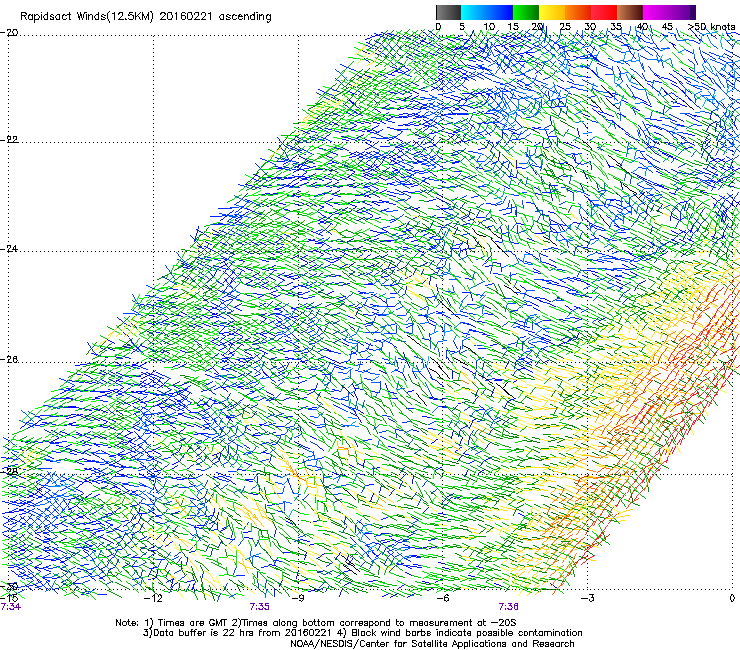Image resolution: width=740 pixels, height=650 pixels.
Task: Click the green 15-20 knots legend swatch
Action: coord(526,12)
